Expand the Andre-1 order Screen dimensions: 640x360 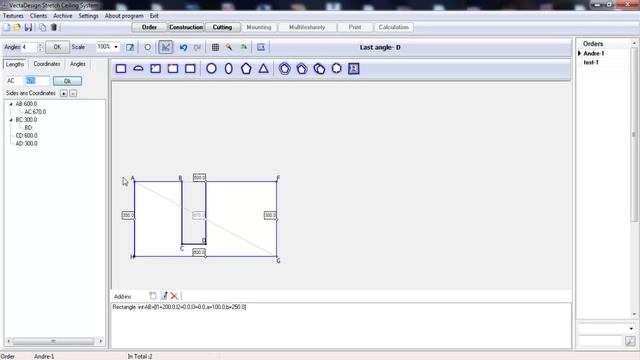point(579,53)
